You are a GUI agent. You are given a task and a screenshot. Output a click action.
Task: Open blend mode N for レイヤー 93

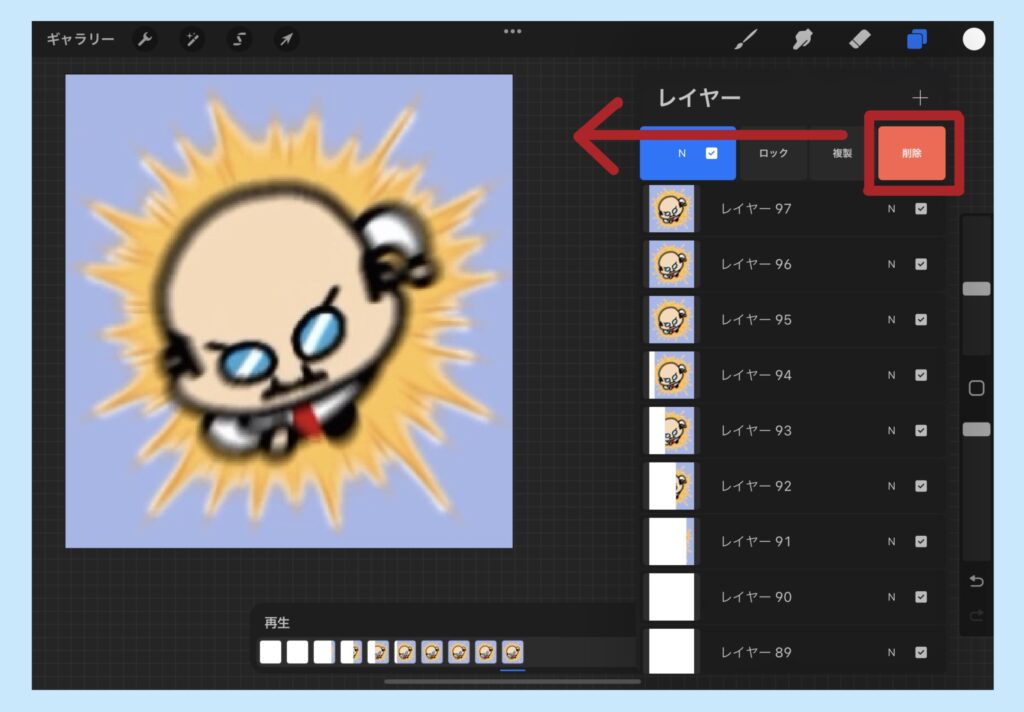(x=891, y=430)
